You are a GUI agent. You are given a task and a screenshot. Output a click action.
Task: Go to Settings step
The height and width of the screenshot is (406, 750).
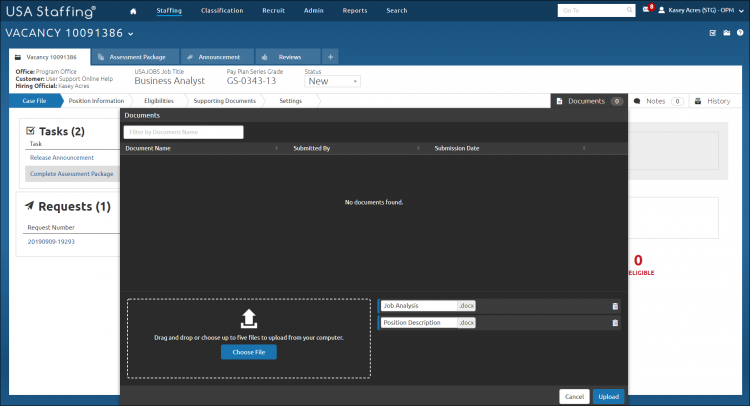click(290, 101)
